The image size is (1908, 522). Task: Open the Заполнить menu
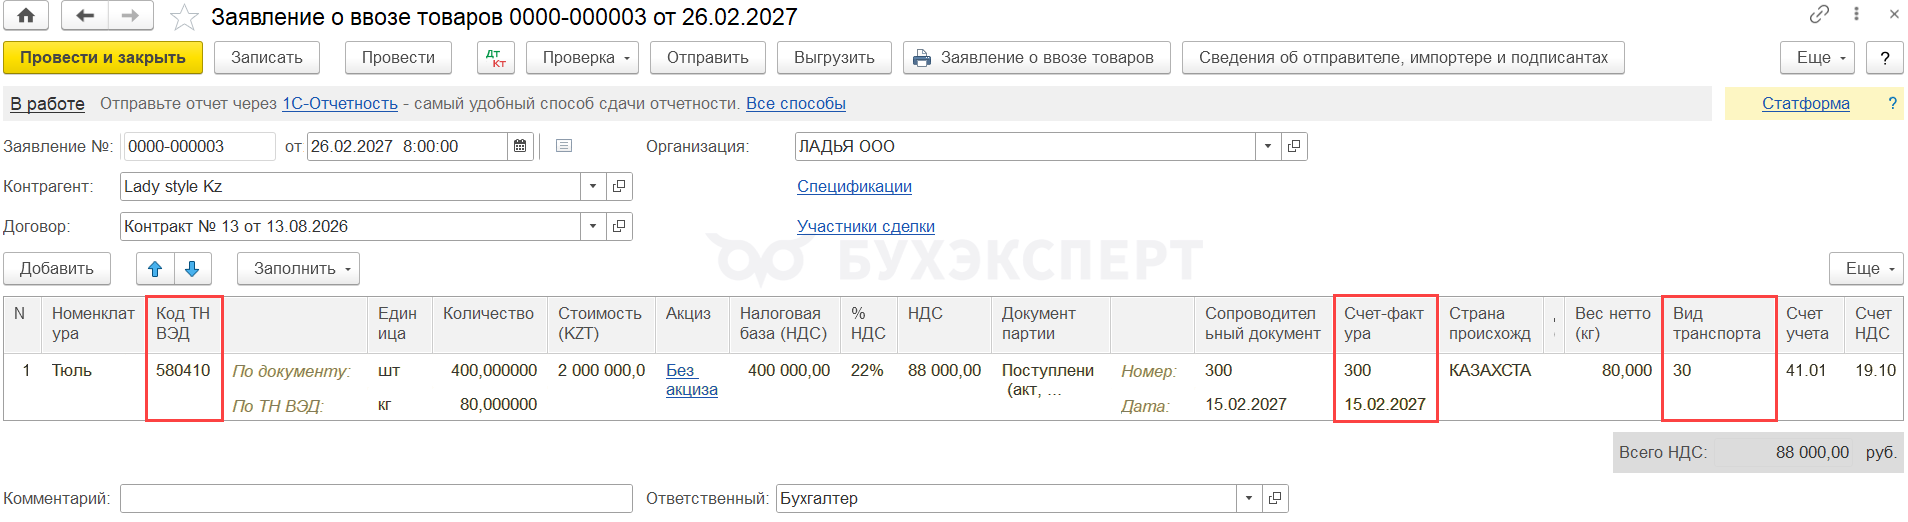tap(298, 268)
